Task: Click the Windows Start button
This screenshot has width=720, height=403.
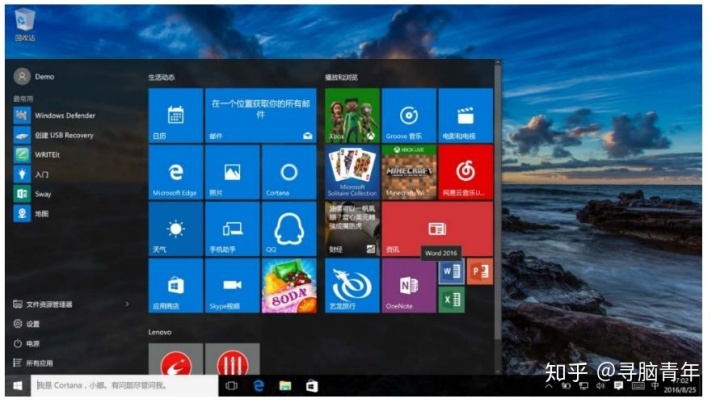Action: pos(17,386)
